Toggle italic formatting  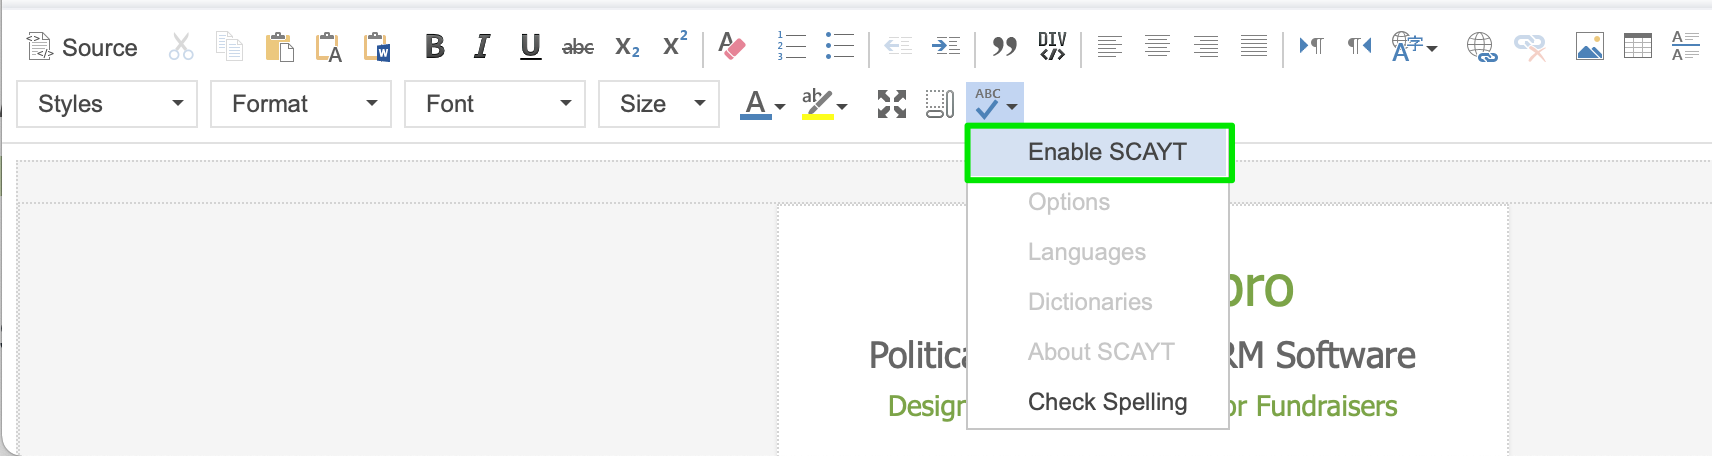(482, 47)
